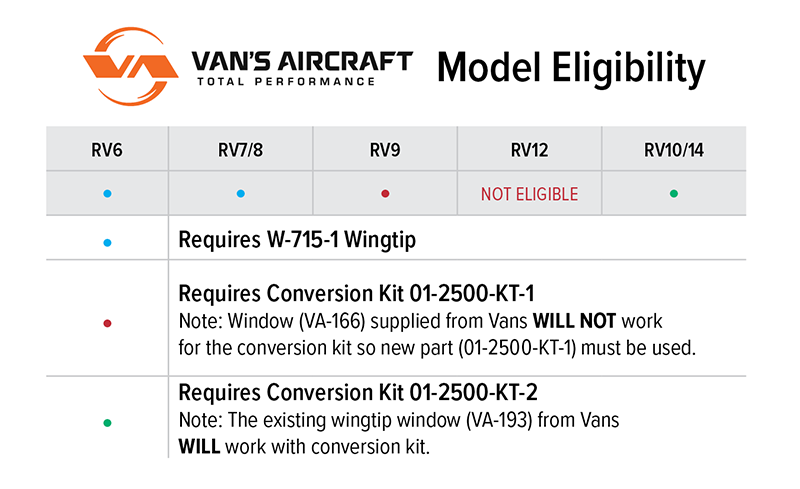Click the VA-166 window note text
This screenshot has width=800, height=489.
click(437, 334)
